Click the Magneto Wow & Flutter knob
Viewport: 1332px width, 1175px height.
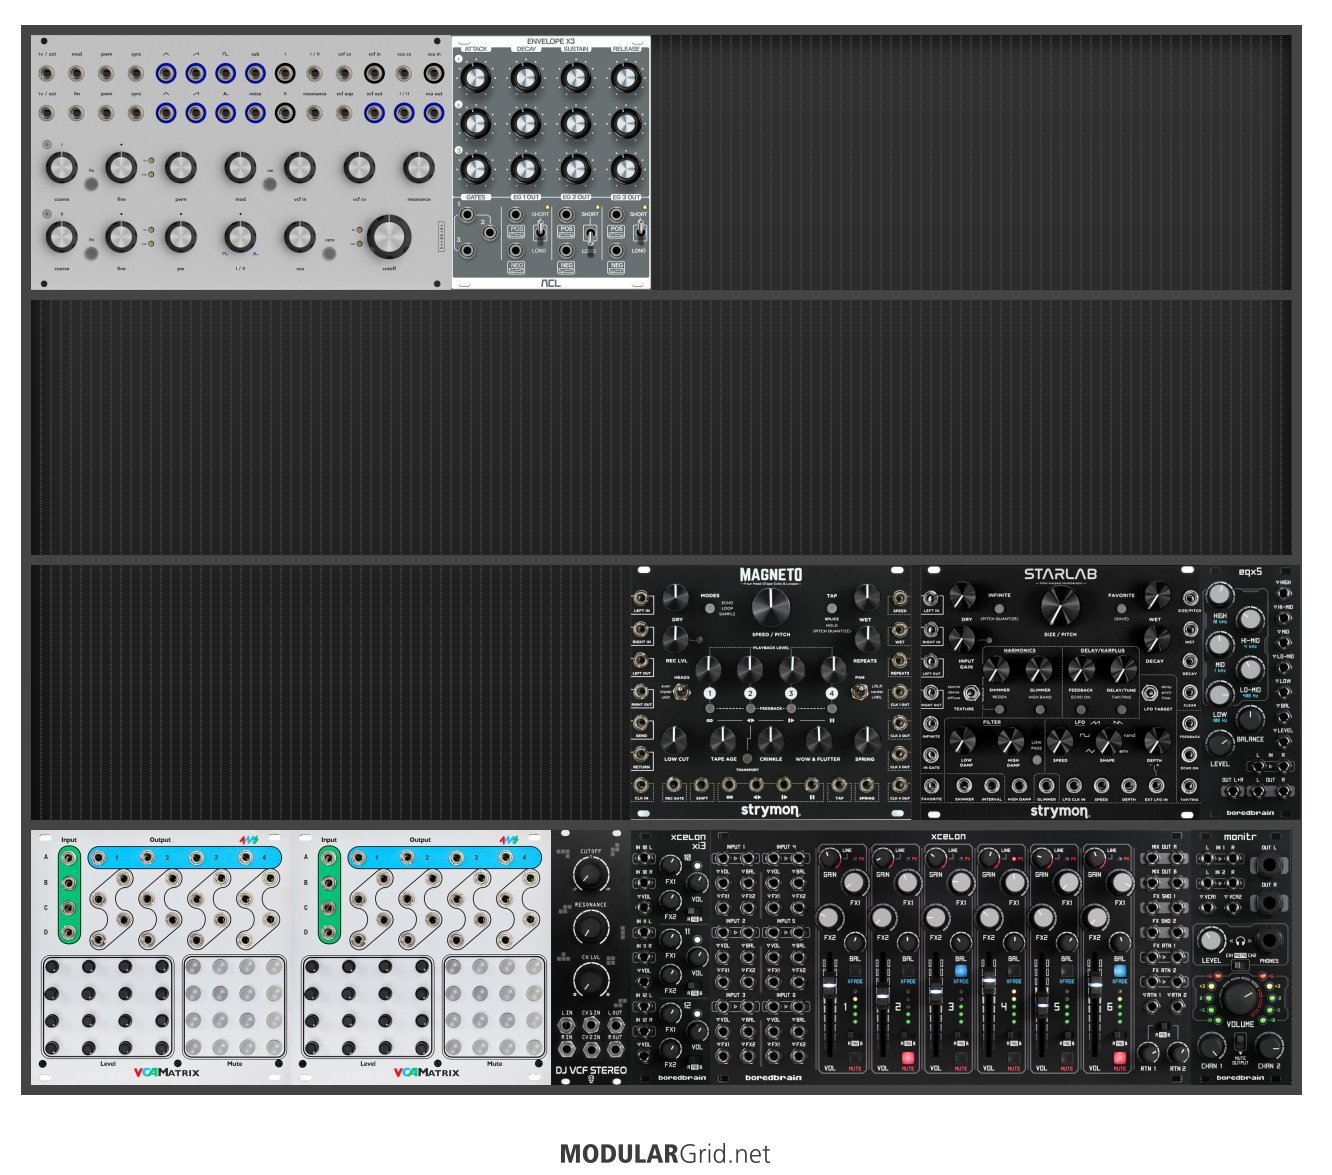click(818, 741)
